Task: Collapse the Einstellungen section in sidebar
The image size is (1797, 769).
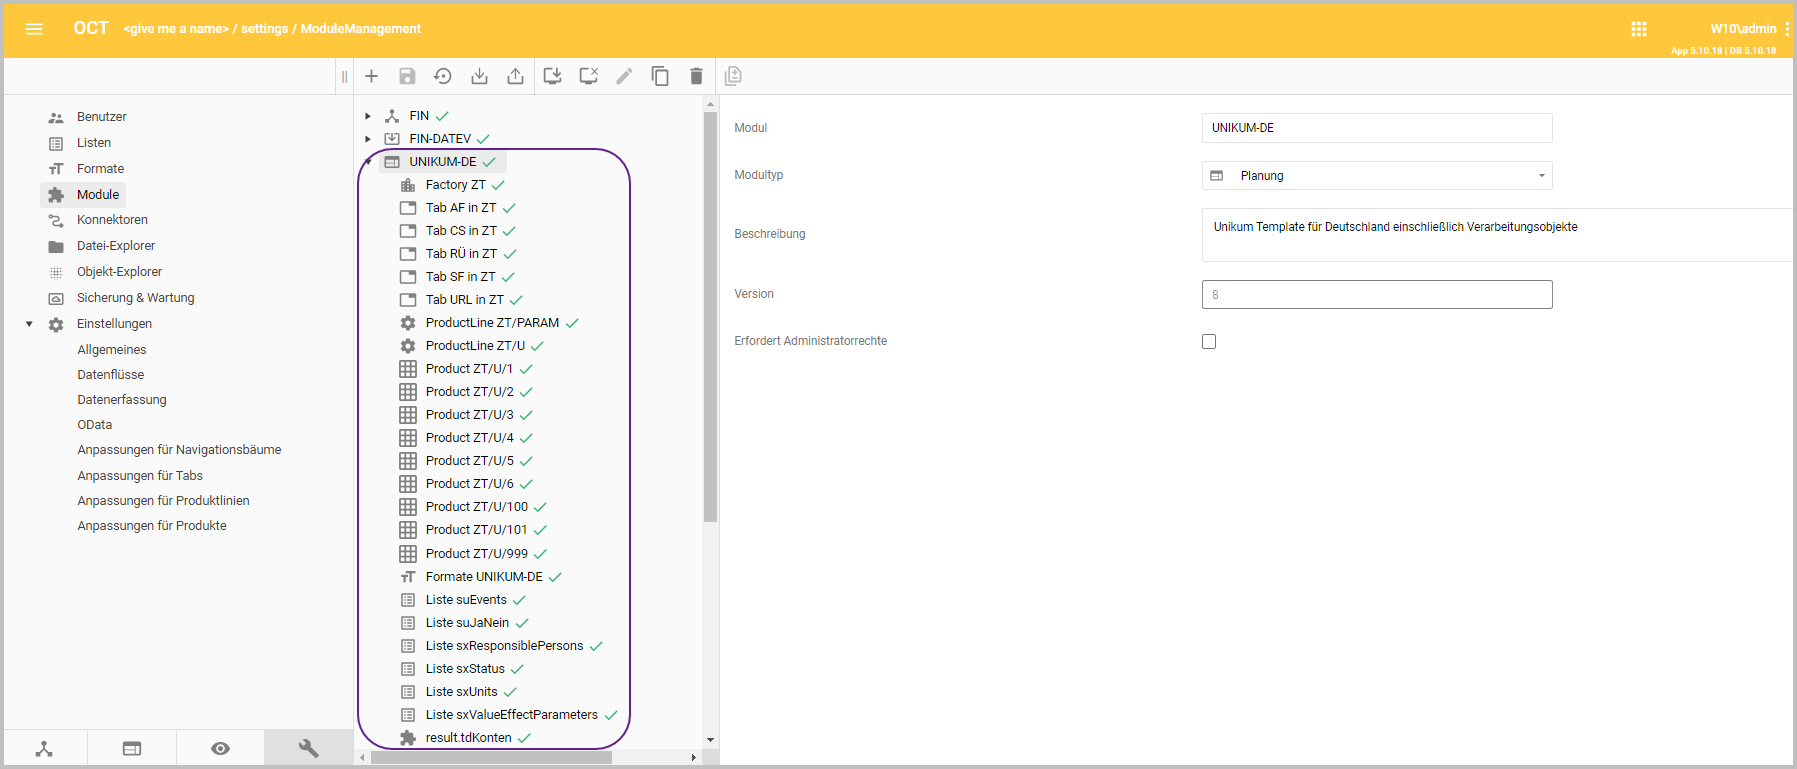Action: click(x=29, y=324)
